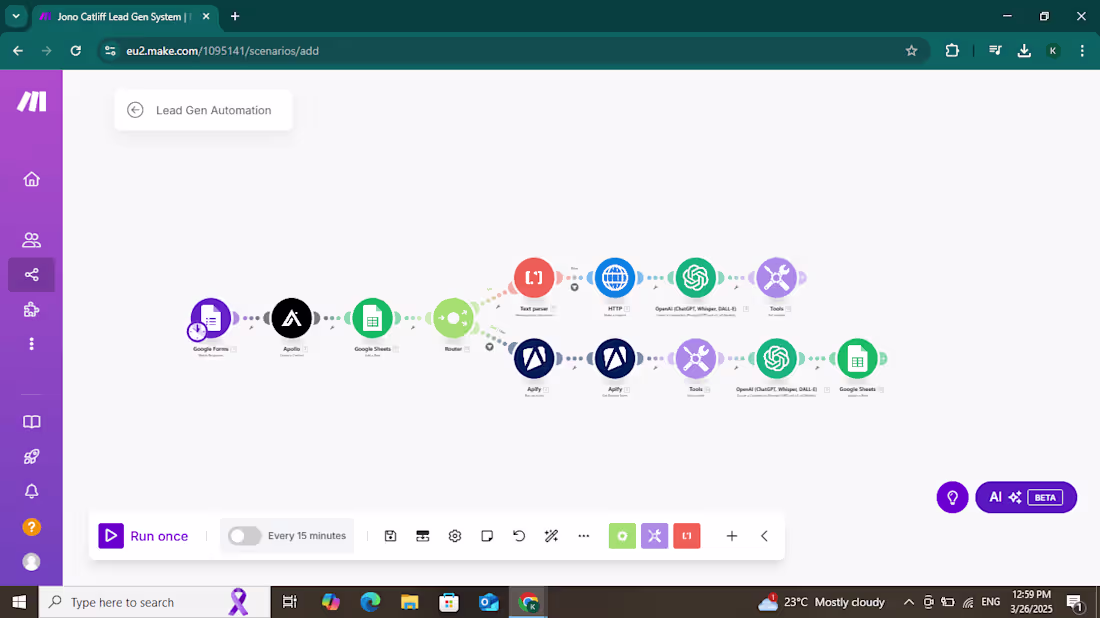Image resolution: width=1100 pixels, height=618 pixels.
Task: Open Scenarios in the left sidebar
Action: 32,275
